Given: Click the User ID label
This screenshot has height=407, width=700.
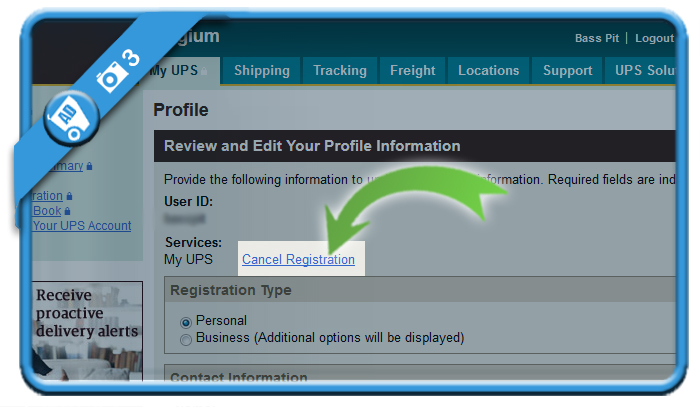Looking at the screenshot, I should point(188,202).
